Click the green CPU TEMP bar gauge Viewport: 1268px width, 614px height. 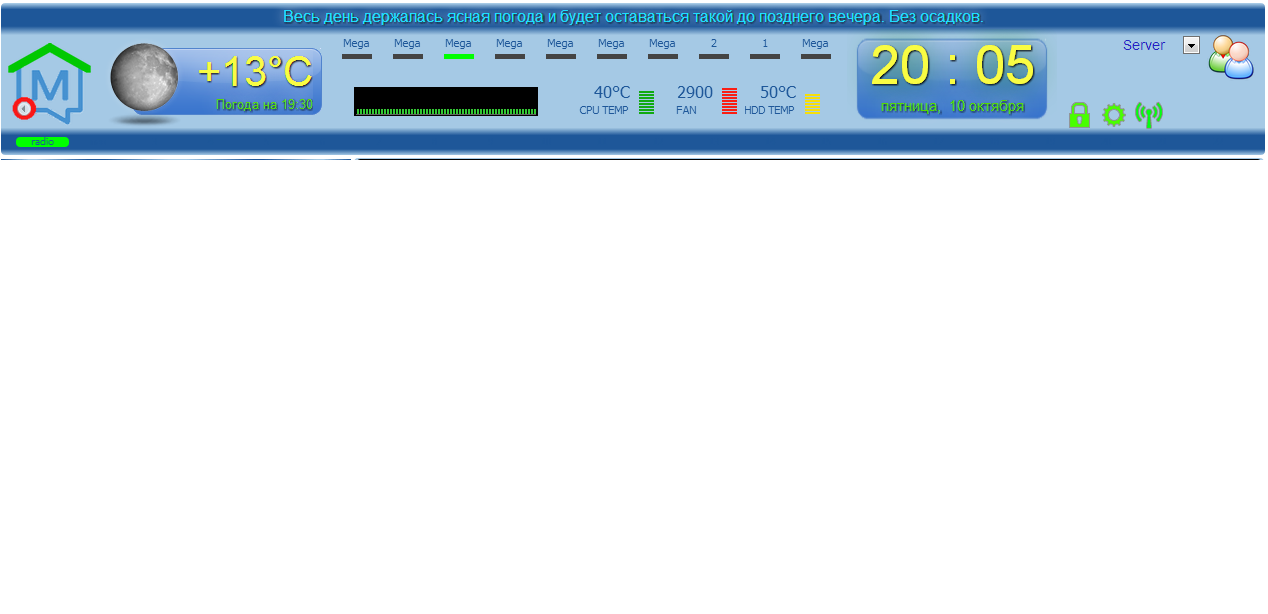click(646, 102)
